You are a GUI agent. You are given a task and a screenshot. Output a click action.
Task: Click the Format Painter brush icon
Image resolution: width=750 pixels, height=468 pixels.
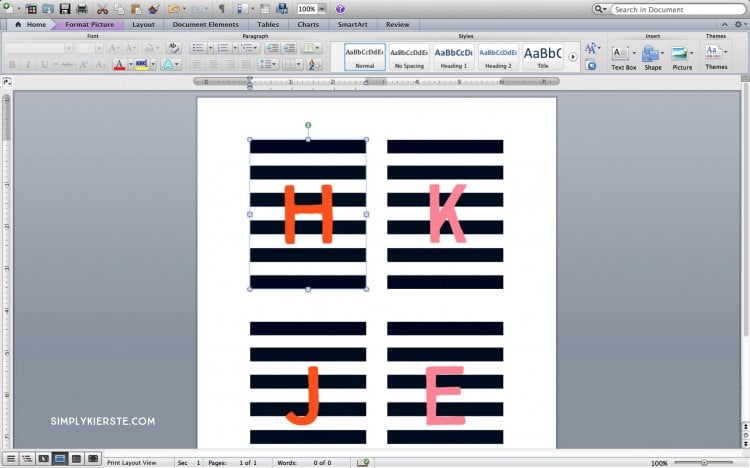point(153,9)
